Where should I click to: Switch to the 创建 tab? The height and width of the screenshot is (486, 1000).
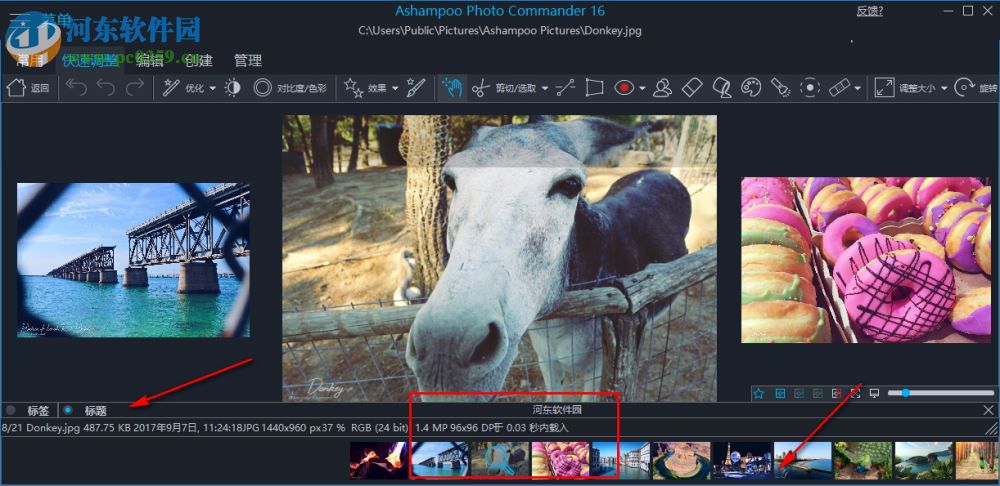tap(198, 61)
